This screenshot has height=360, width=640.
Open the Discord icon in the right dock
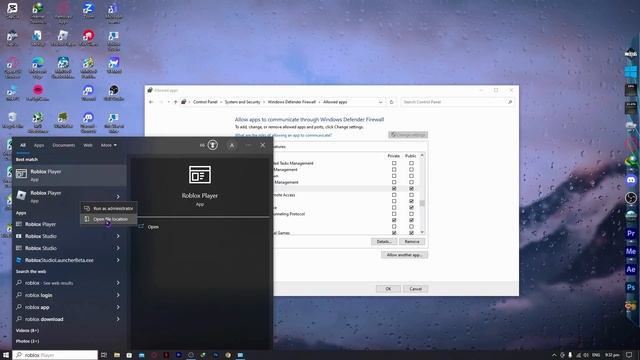[x=631, y=180]
